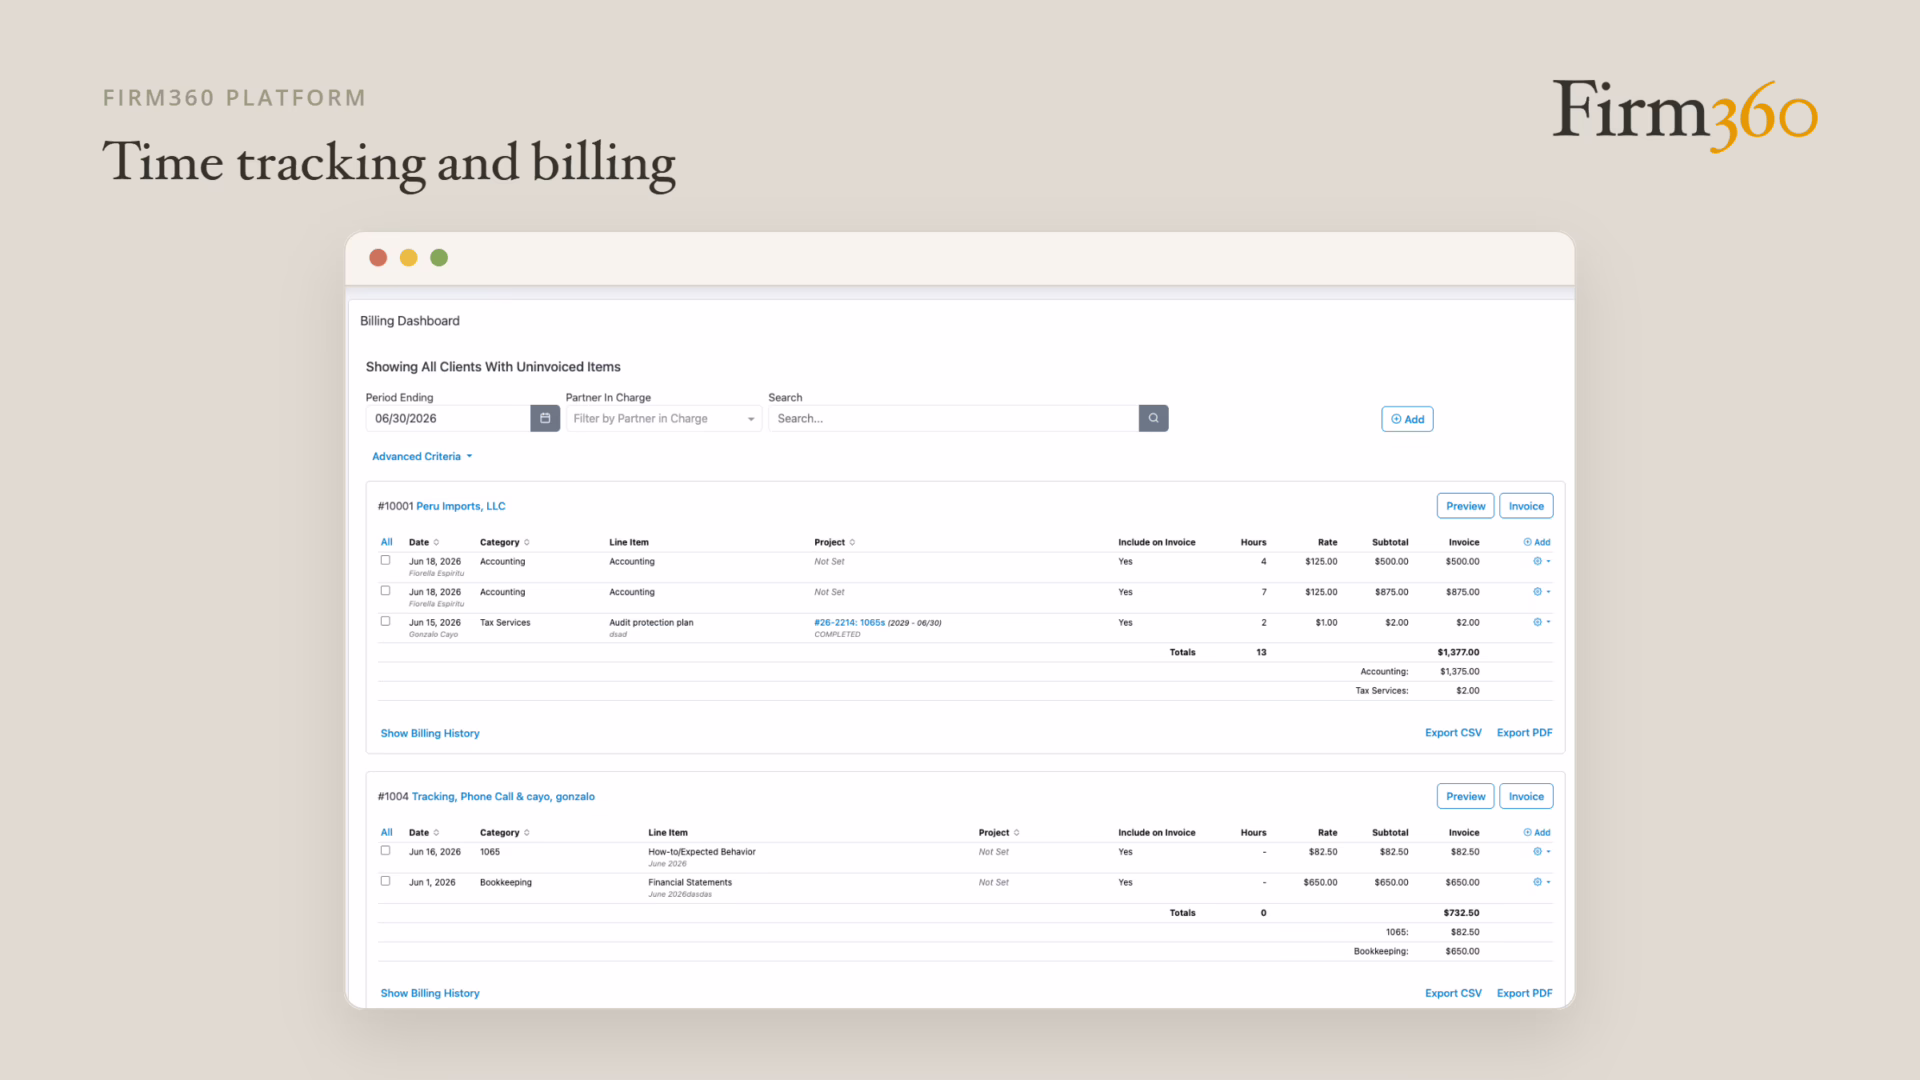
Task: Open project #26-2214: 1065s link
Action: pos(849,622)
